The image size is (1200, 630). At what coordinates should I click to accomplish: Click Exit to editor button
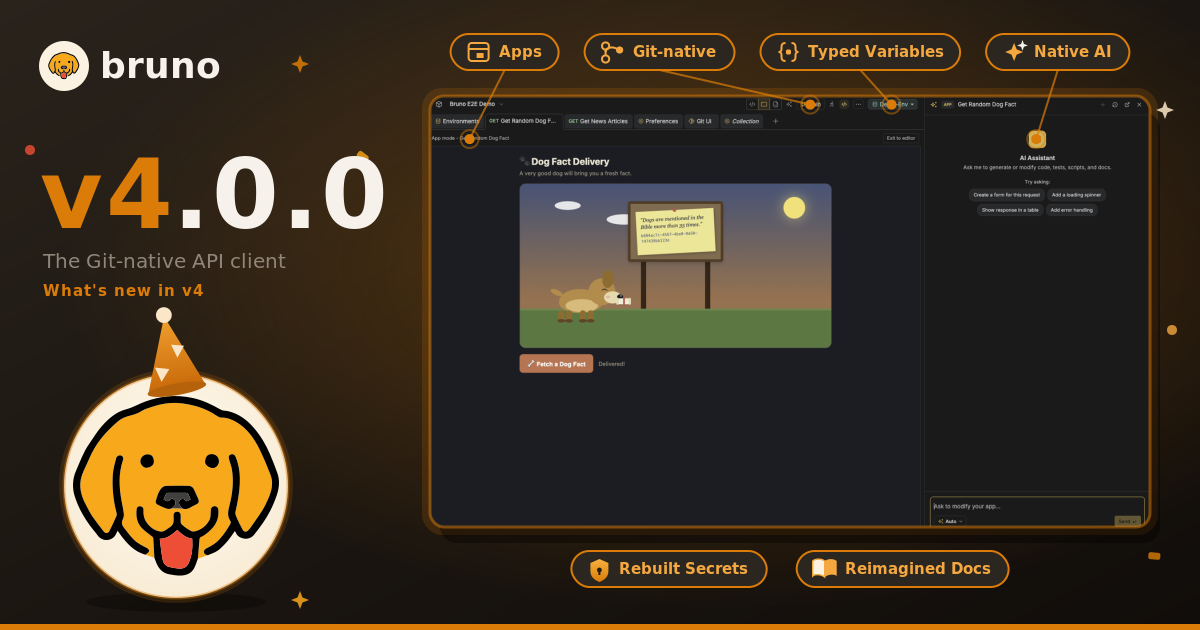(x=901, y=138)
